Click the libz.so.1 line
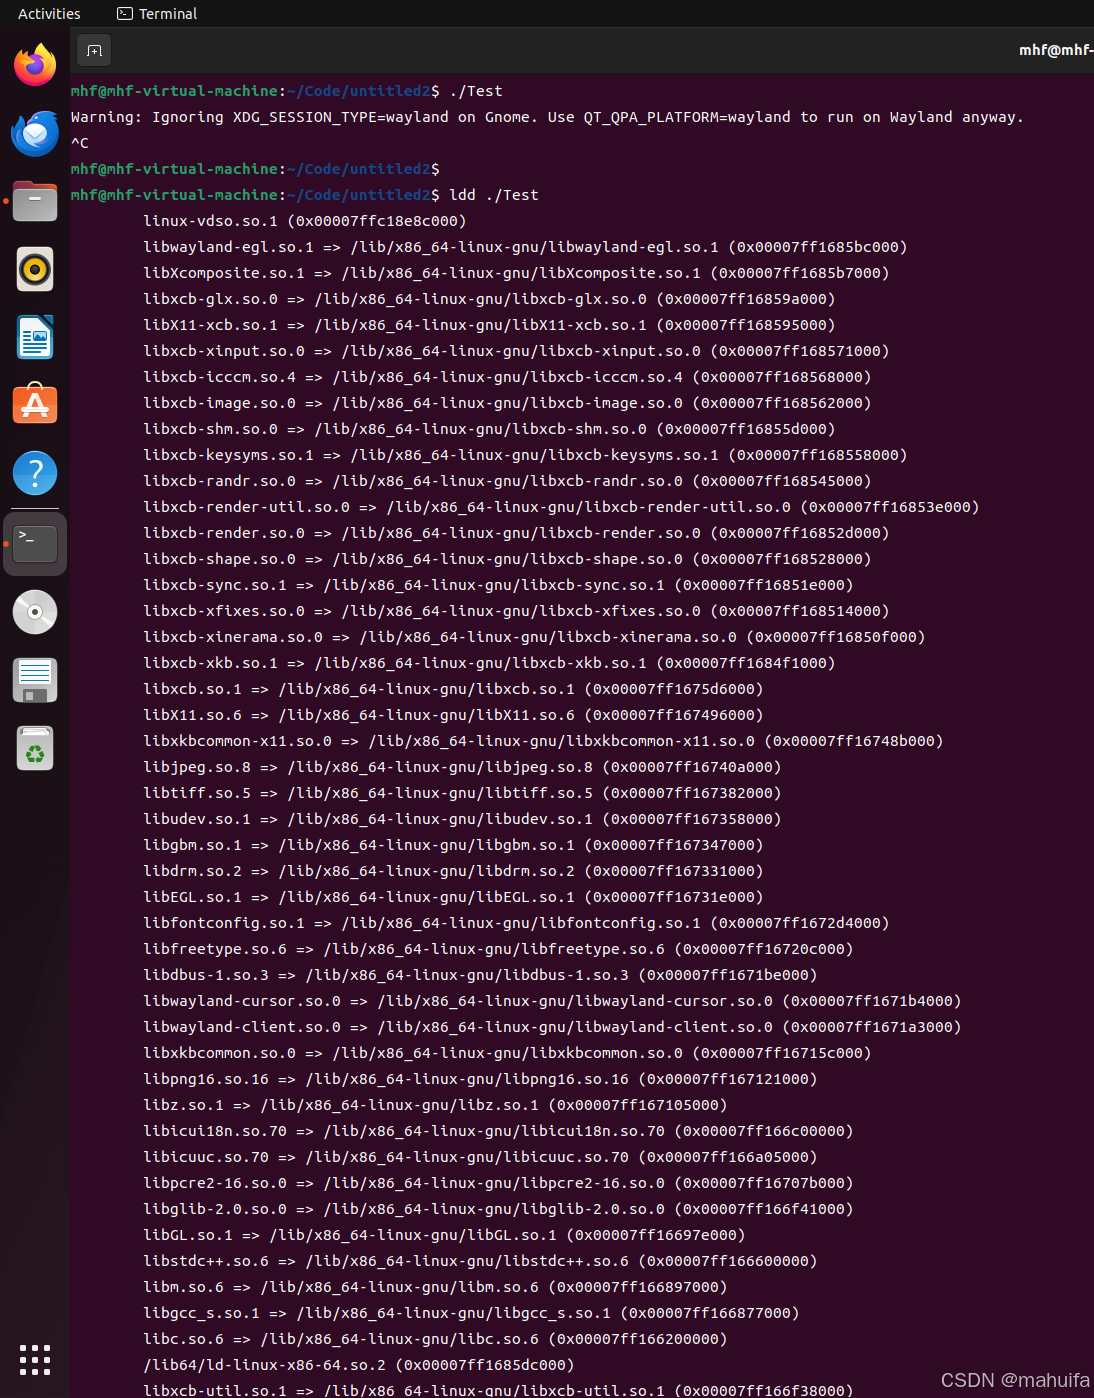This screenshot has width=1094, height=1398. pos(435,1105)
